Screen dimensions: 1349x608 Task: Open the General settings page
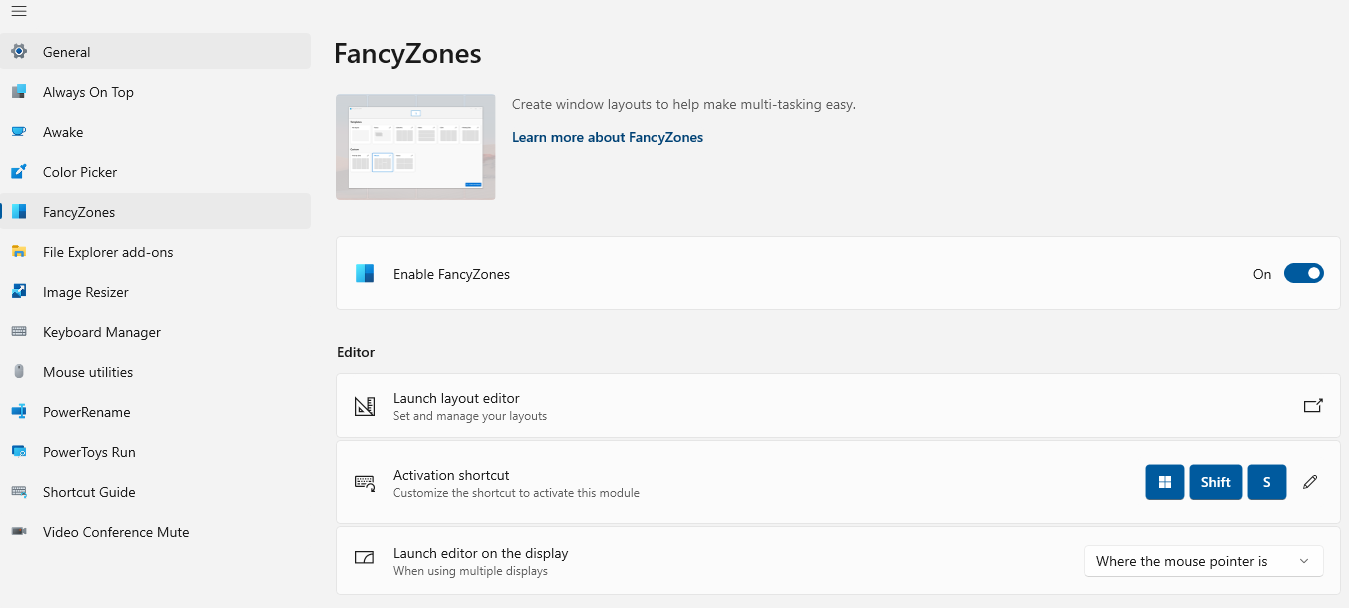[x=67, y=52]
